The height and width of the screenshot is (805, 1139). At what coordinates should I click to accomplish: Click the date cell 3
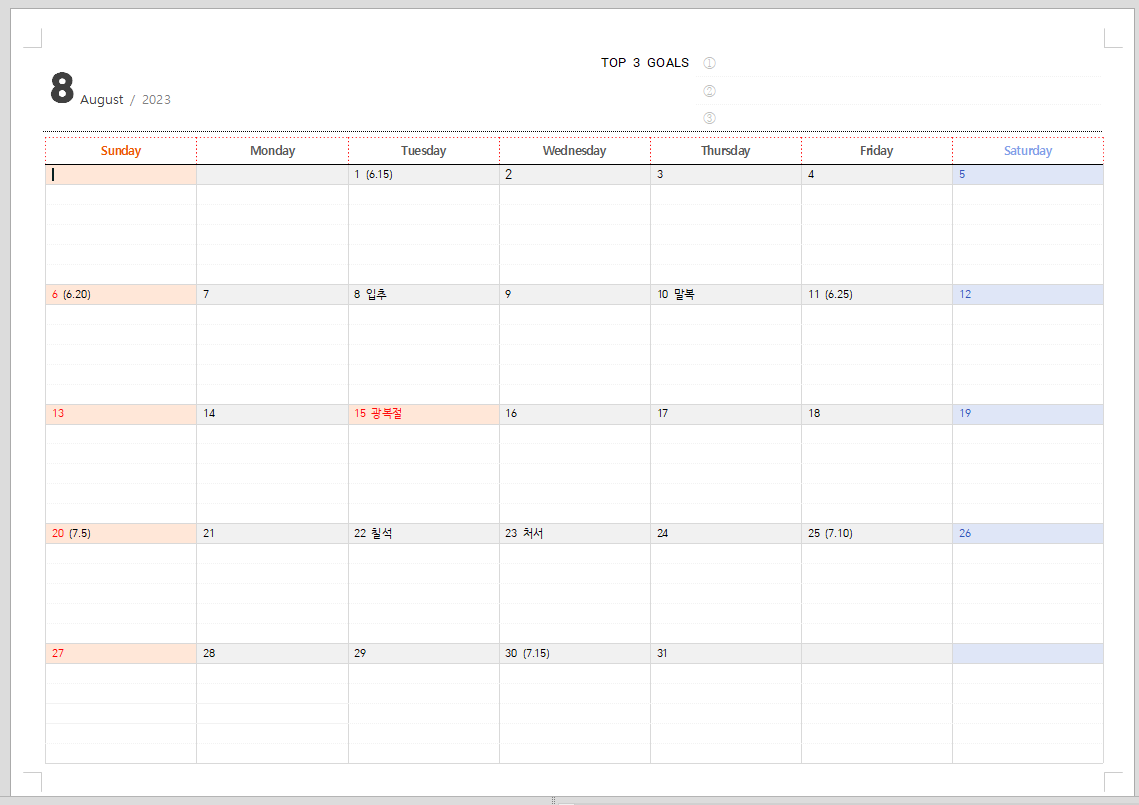[x=726, y=175]
